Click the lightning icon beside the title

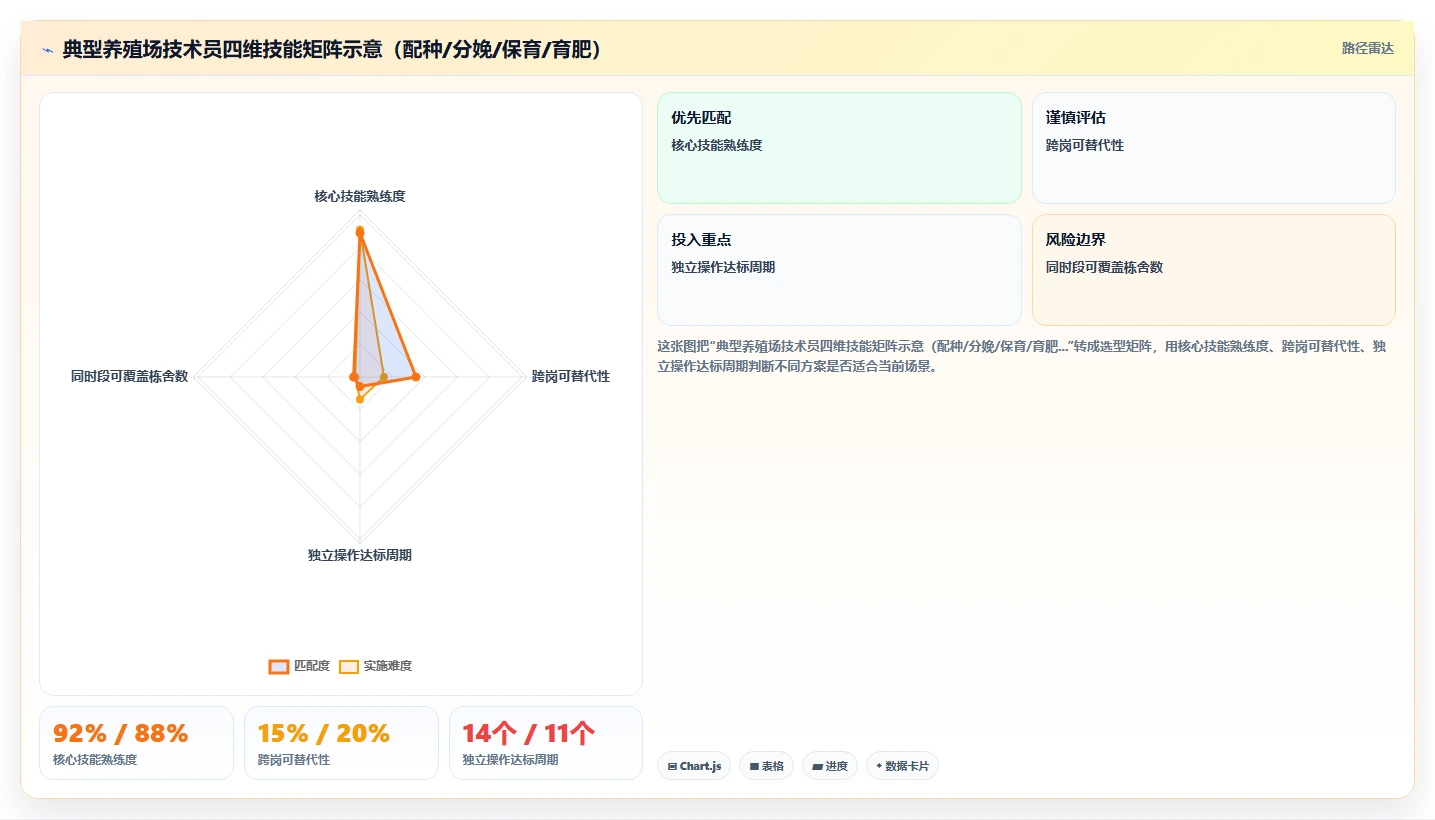[x=47, y=50]
